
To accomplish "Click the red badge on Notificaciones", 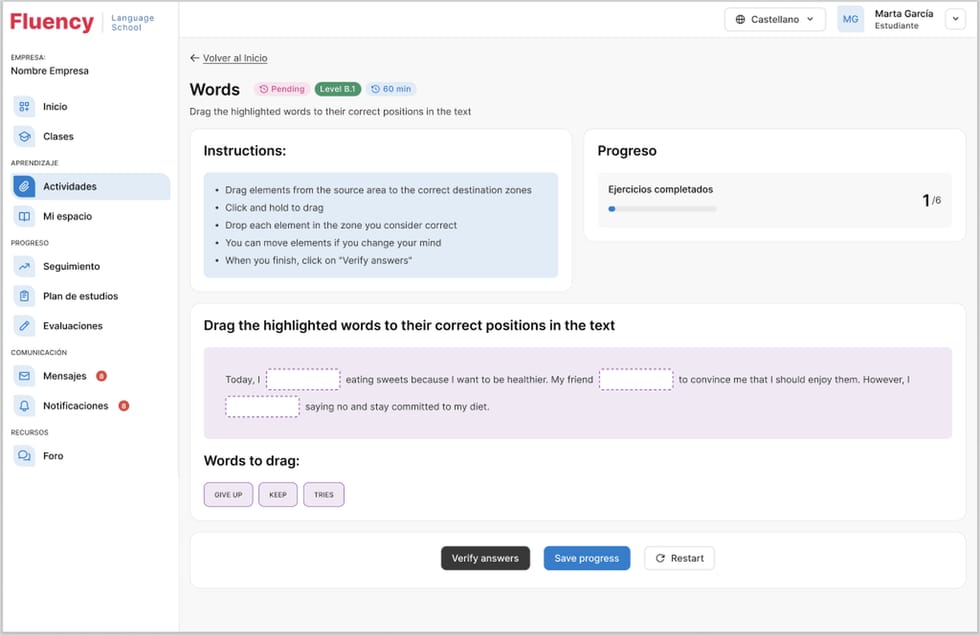I will point(124,405).
